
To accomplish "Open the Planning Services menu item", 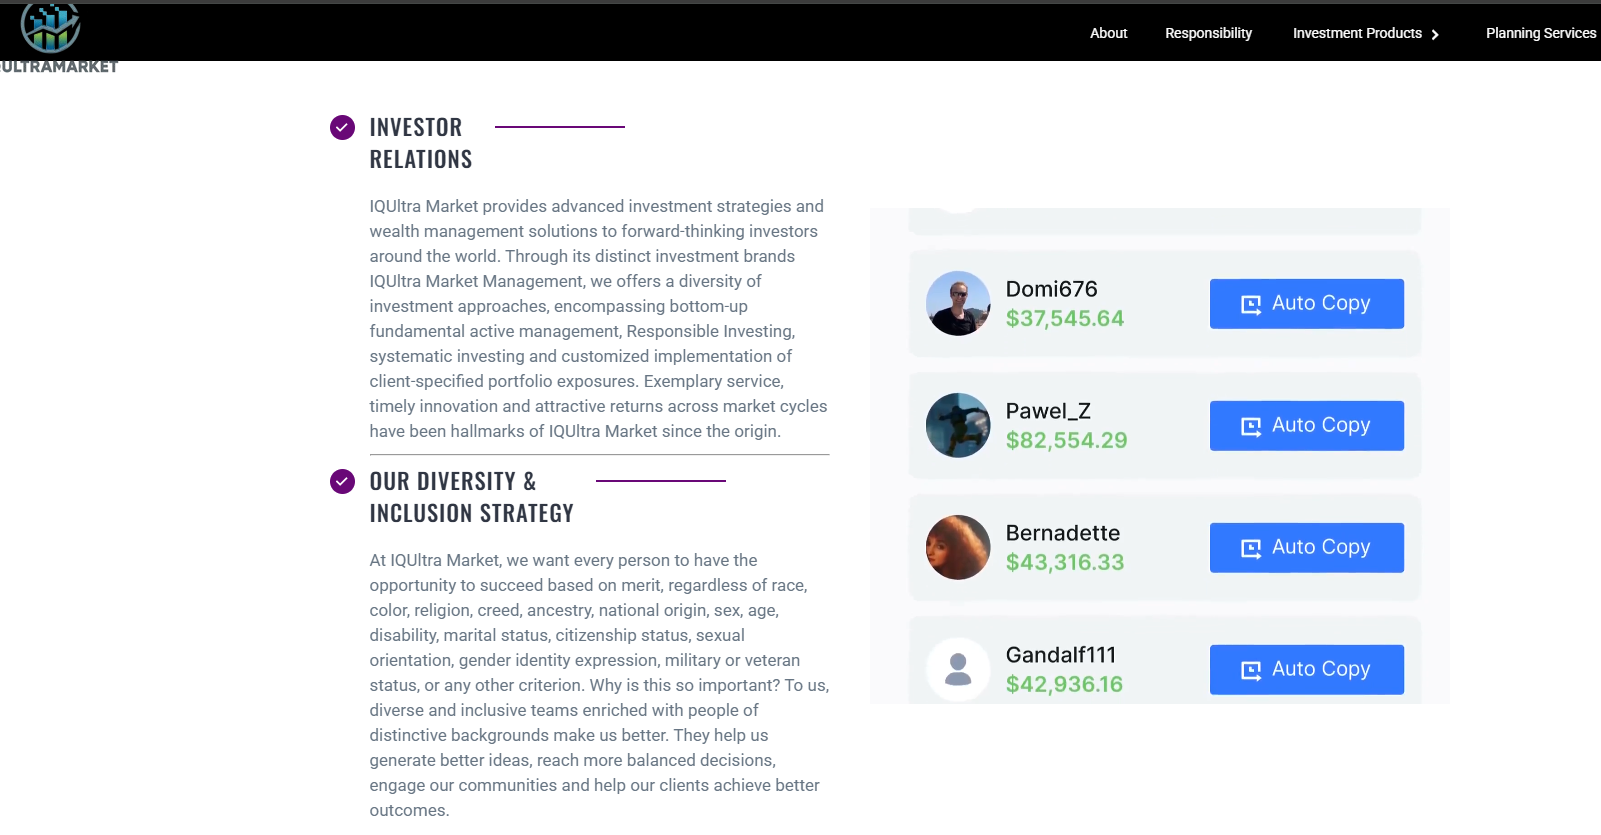I will pyautogui.click(x=1540, y=33).
